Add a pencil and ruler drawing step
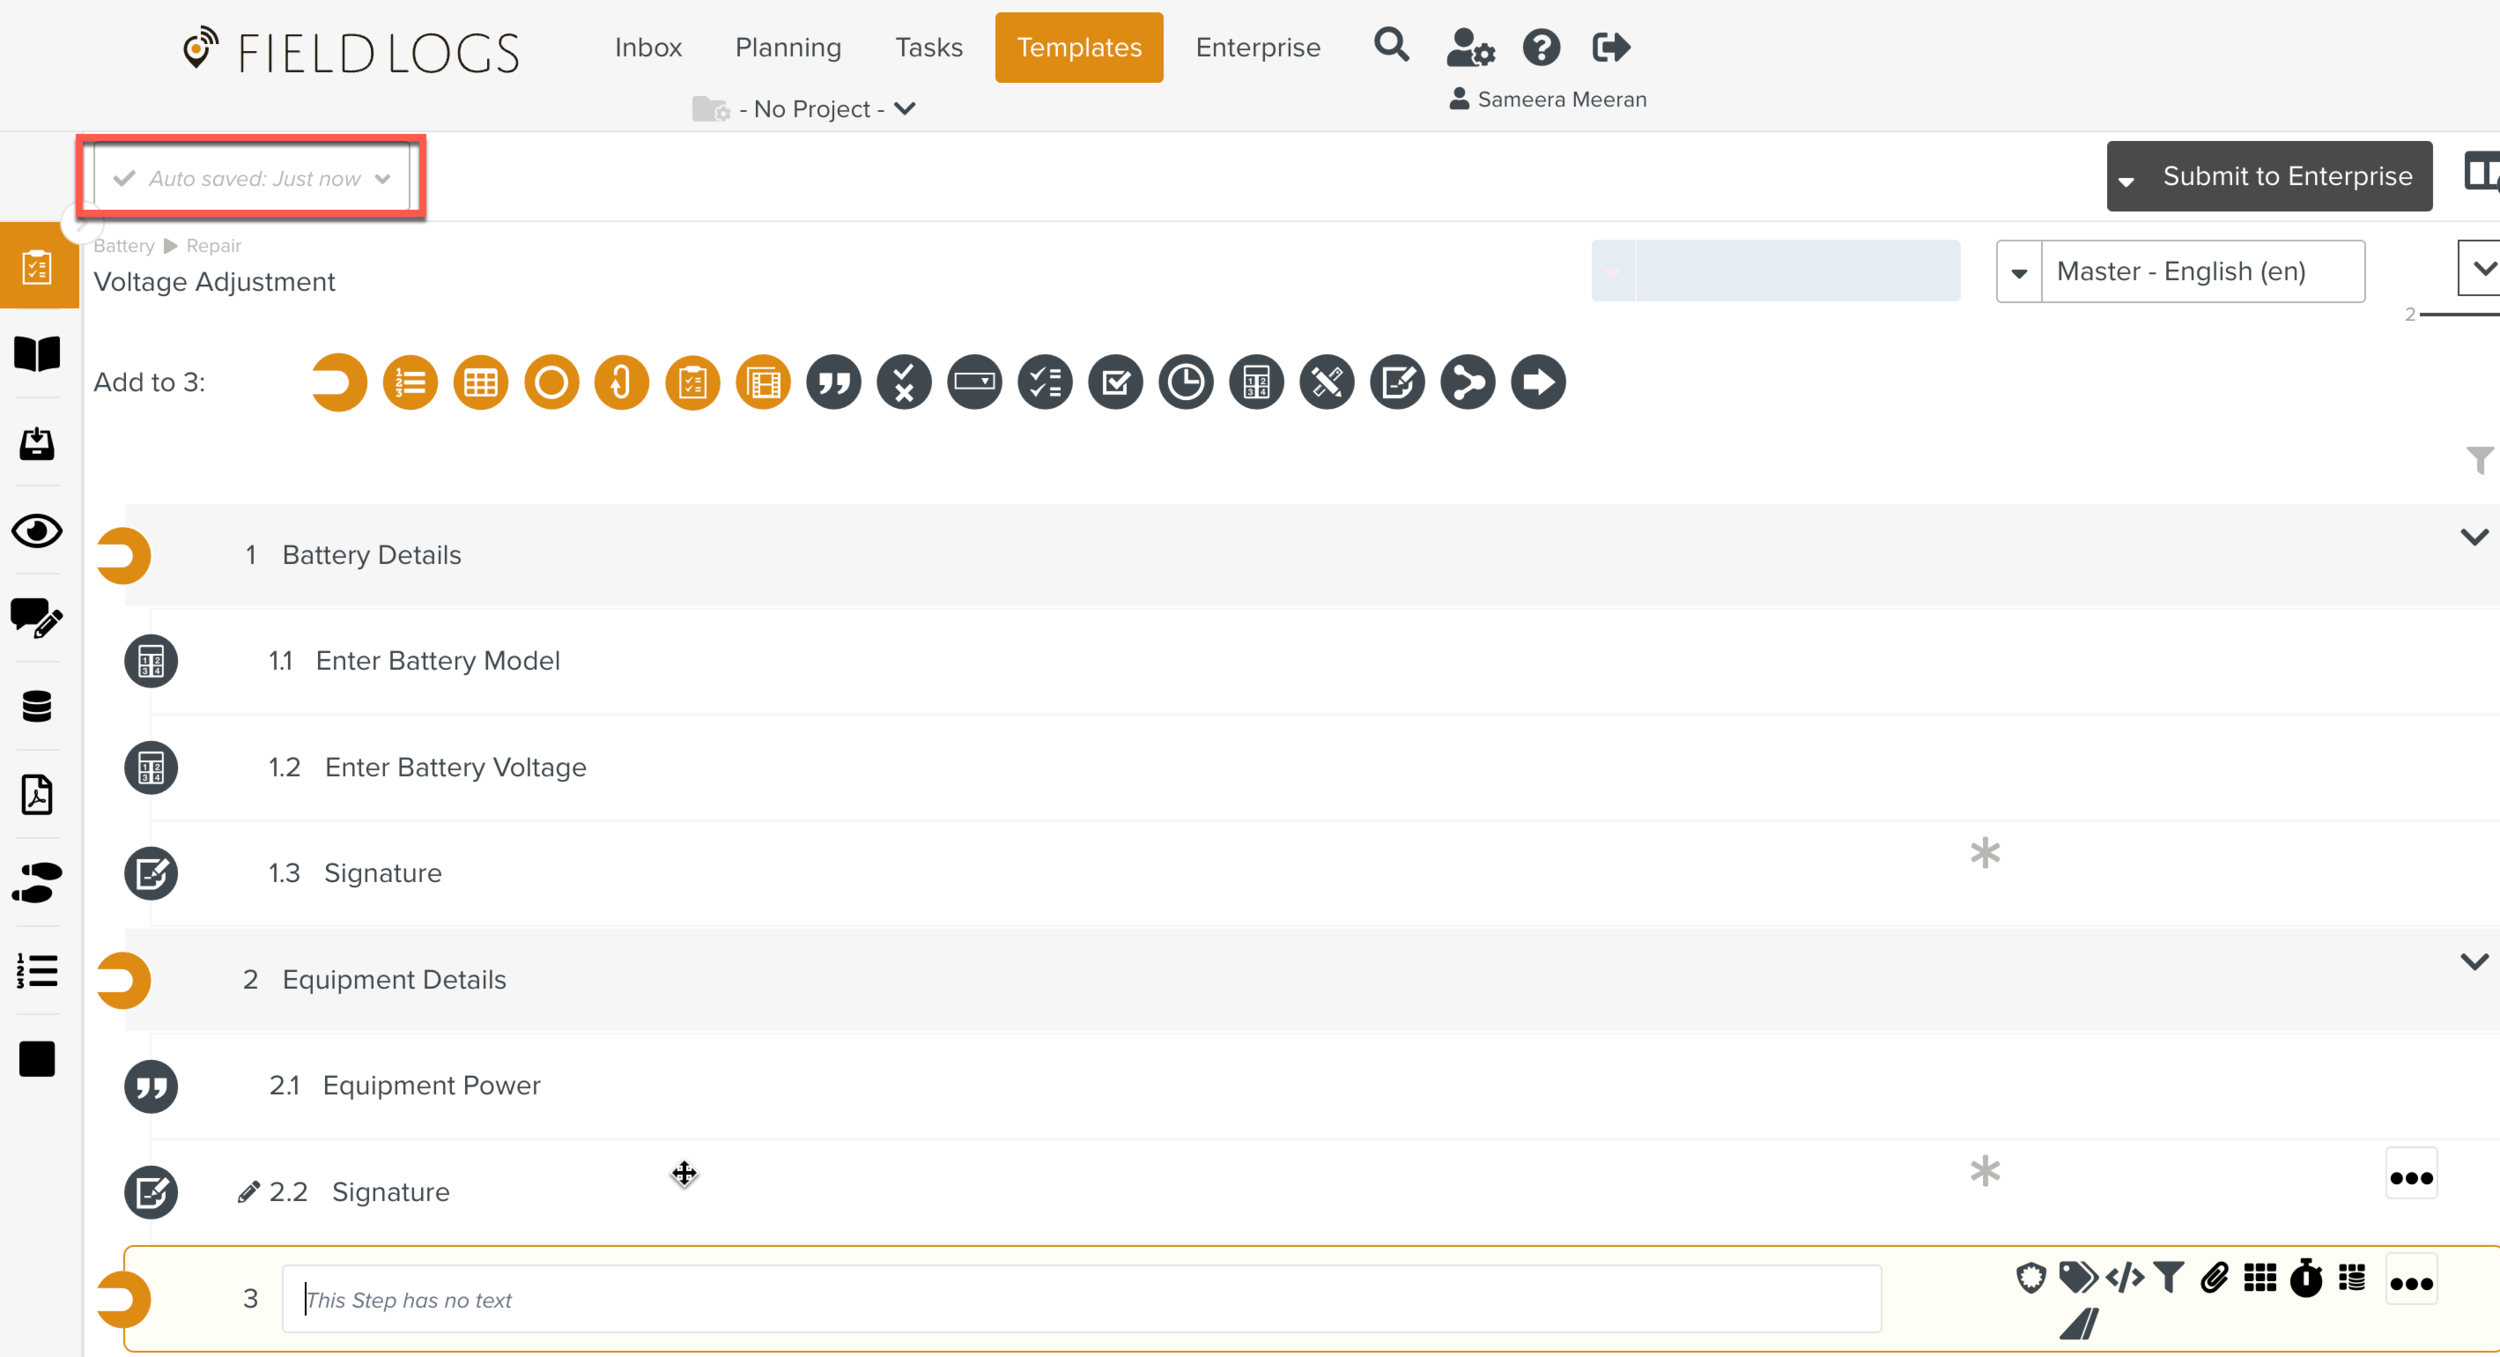This screenshot has height=1357, width=2500. (1327, 382)
